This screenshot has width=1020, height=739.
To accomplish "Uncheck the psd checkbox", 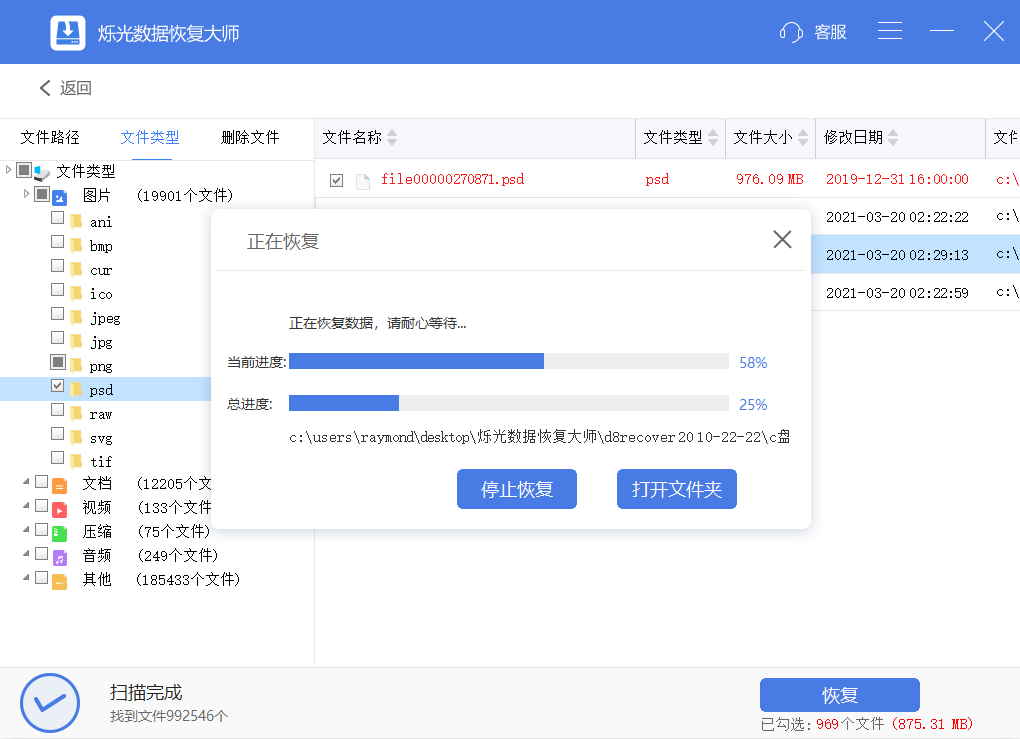I will click(57, 386).
